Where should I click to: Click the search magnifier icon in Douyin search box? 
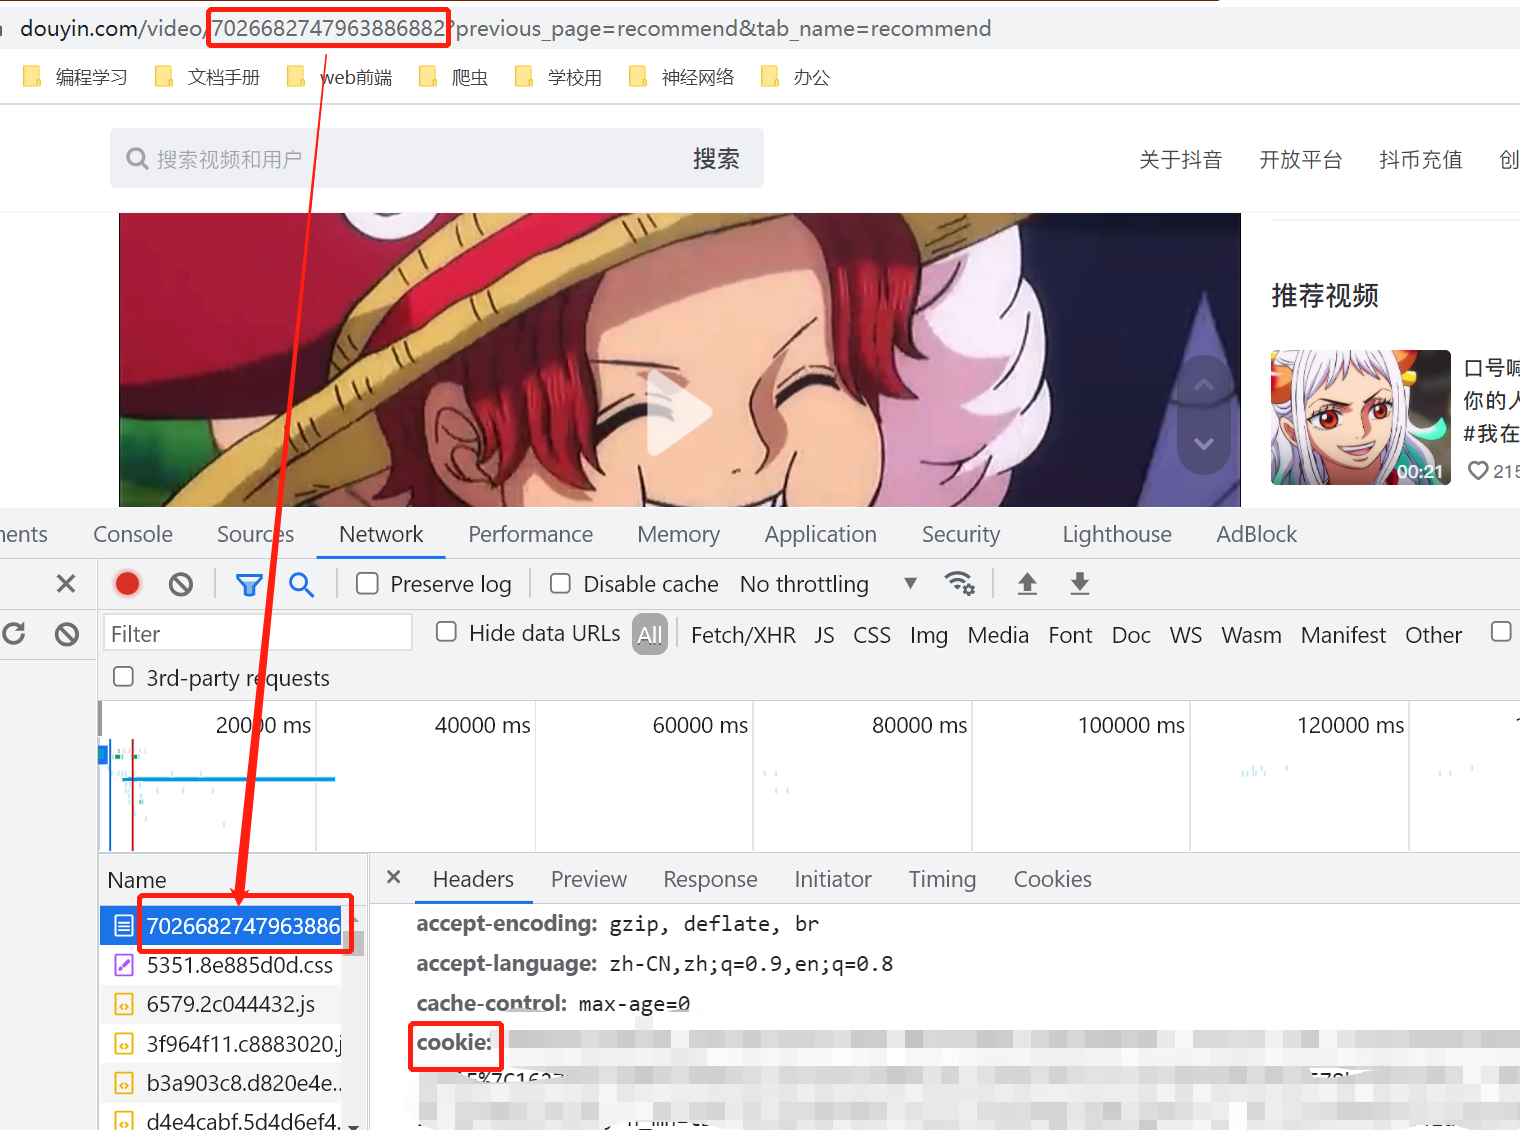click(137, 159)
